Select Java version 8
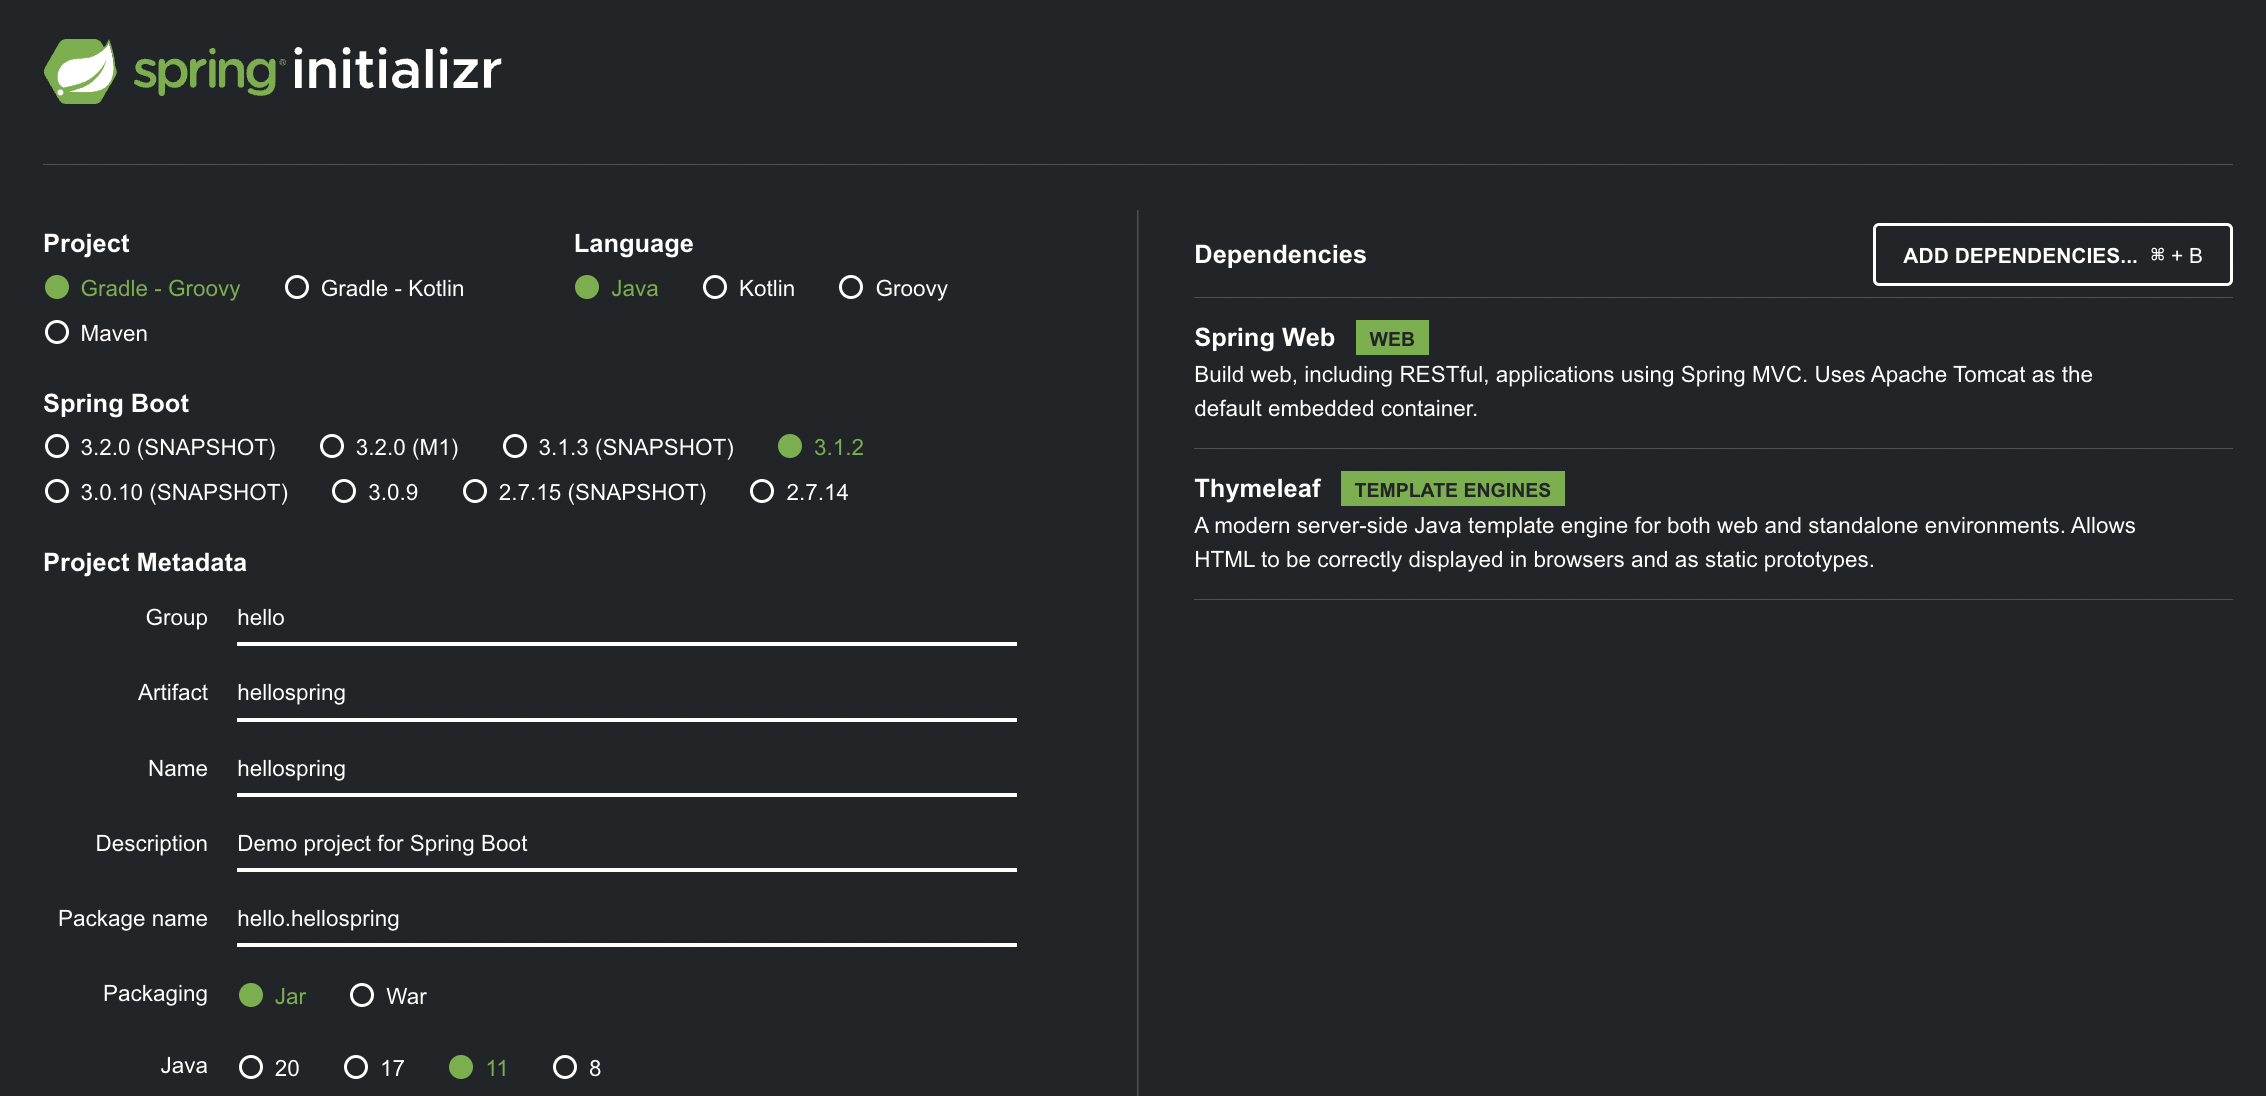 (565, 1068)
